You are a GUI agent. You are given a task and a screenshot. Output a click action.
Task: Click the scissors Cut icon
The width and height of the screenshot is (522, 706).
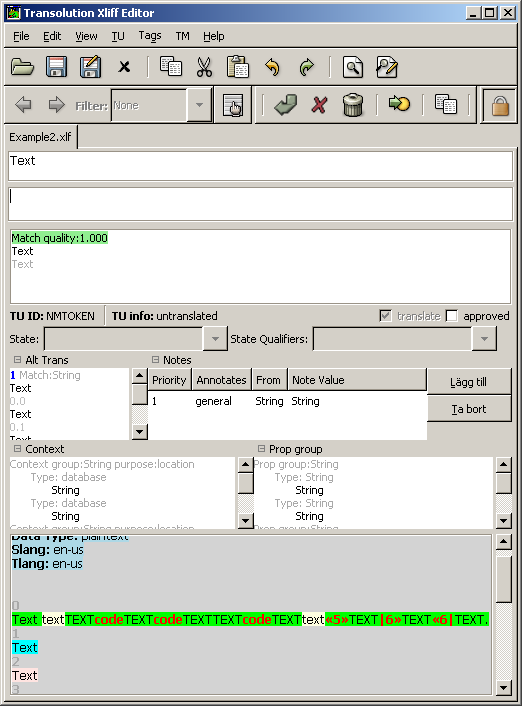[x=204, y=68]
